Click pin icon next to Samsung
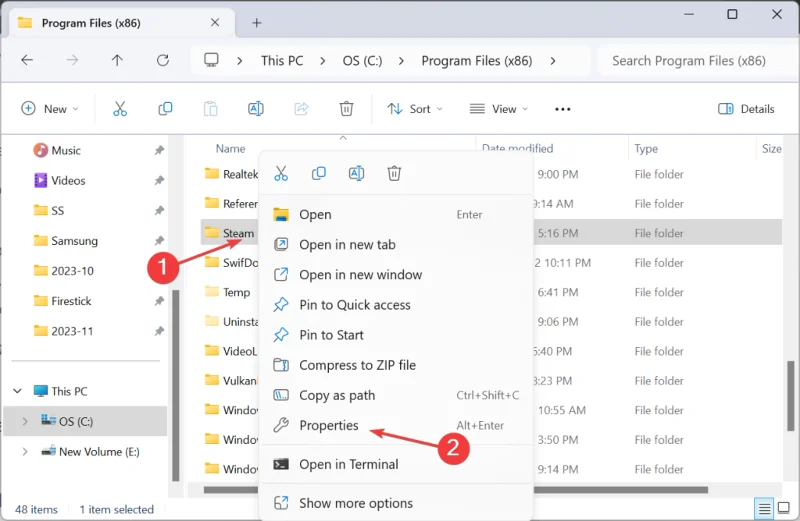 click(159, 240)
